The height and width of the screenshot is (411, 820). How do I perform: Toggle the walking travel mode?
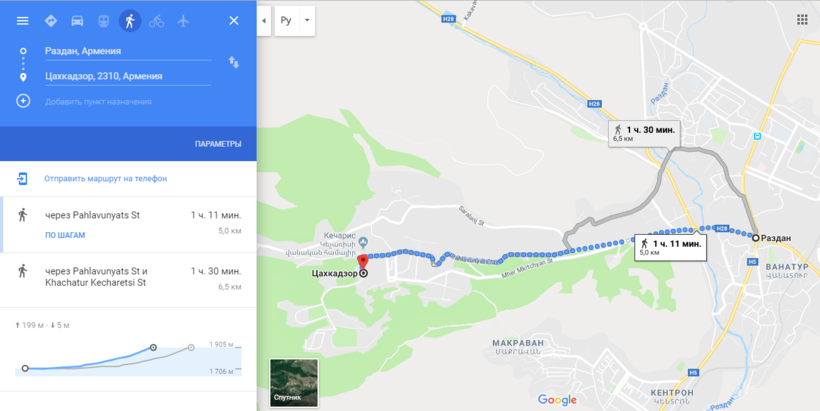(130, 21)
